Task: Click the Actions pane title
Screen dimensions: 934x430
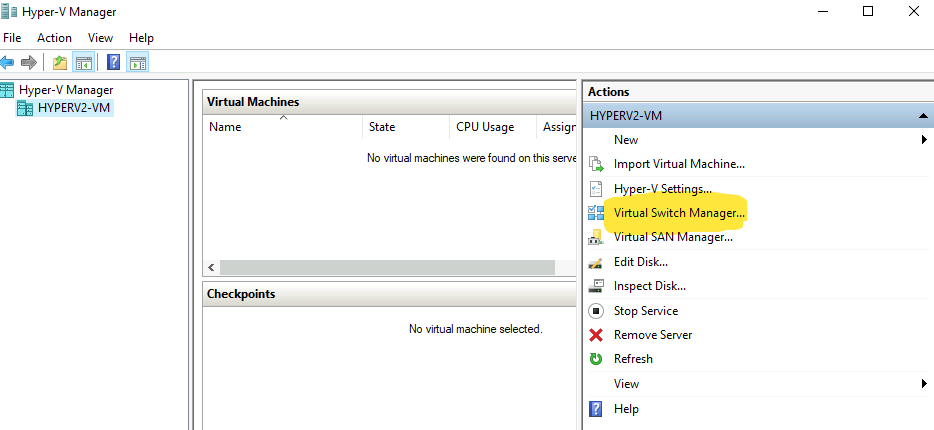Action: tap(609, 92)
